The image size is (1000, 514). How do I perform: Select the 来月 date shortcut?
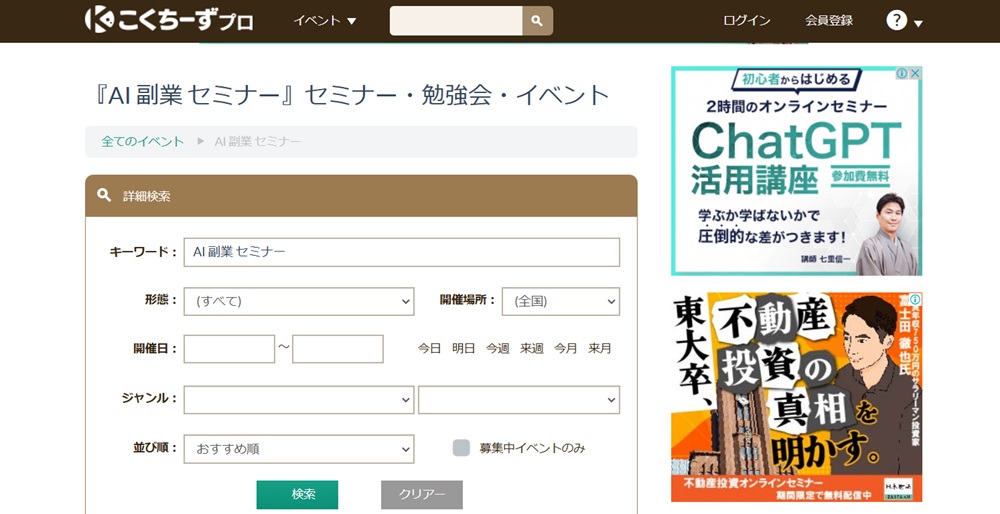pos(599,348)
